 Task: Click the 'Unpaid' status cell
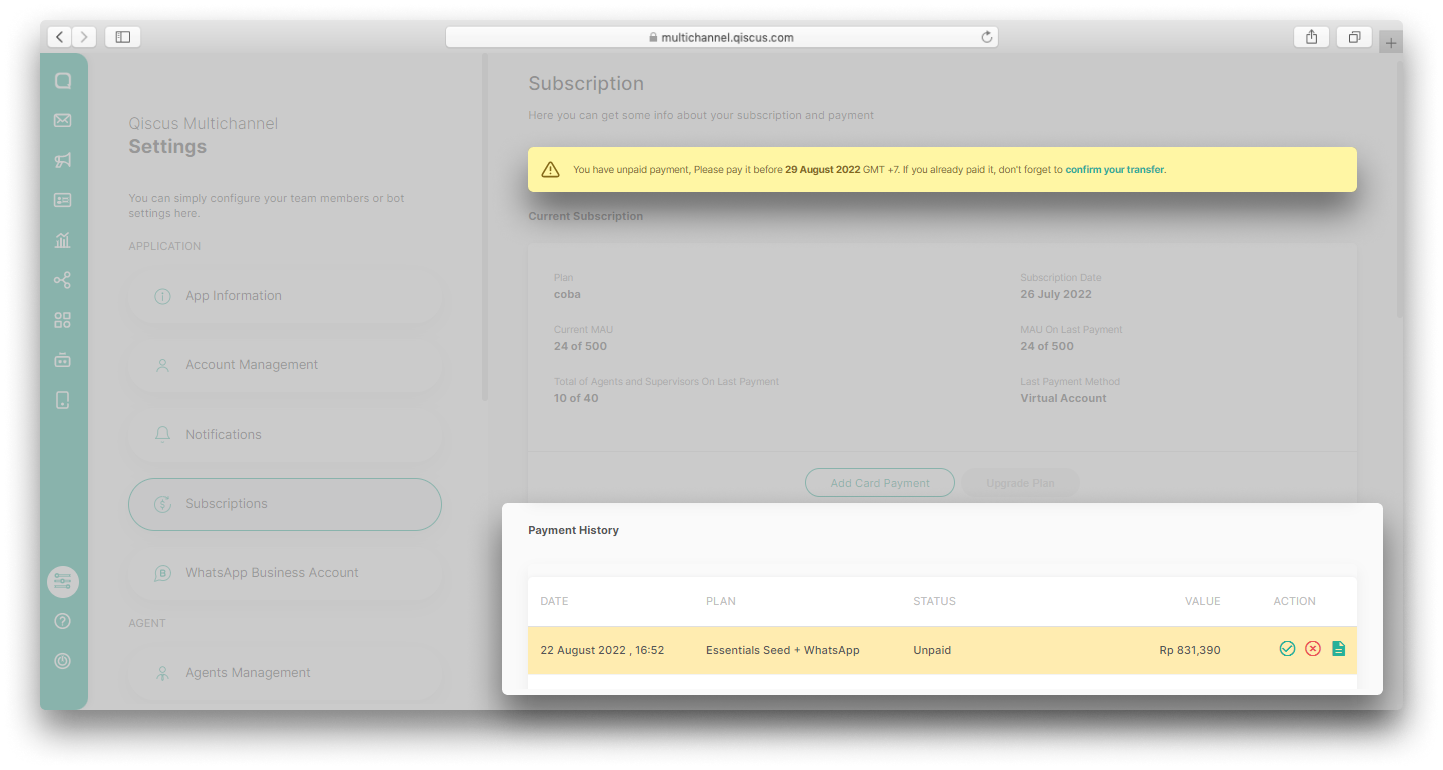pyautogui.click(x=932, y=650)
